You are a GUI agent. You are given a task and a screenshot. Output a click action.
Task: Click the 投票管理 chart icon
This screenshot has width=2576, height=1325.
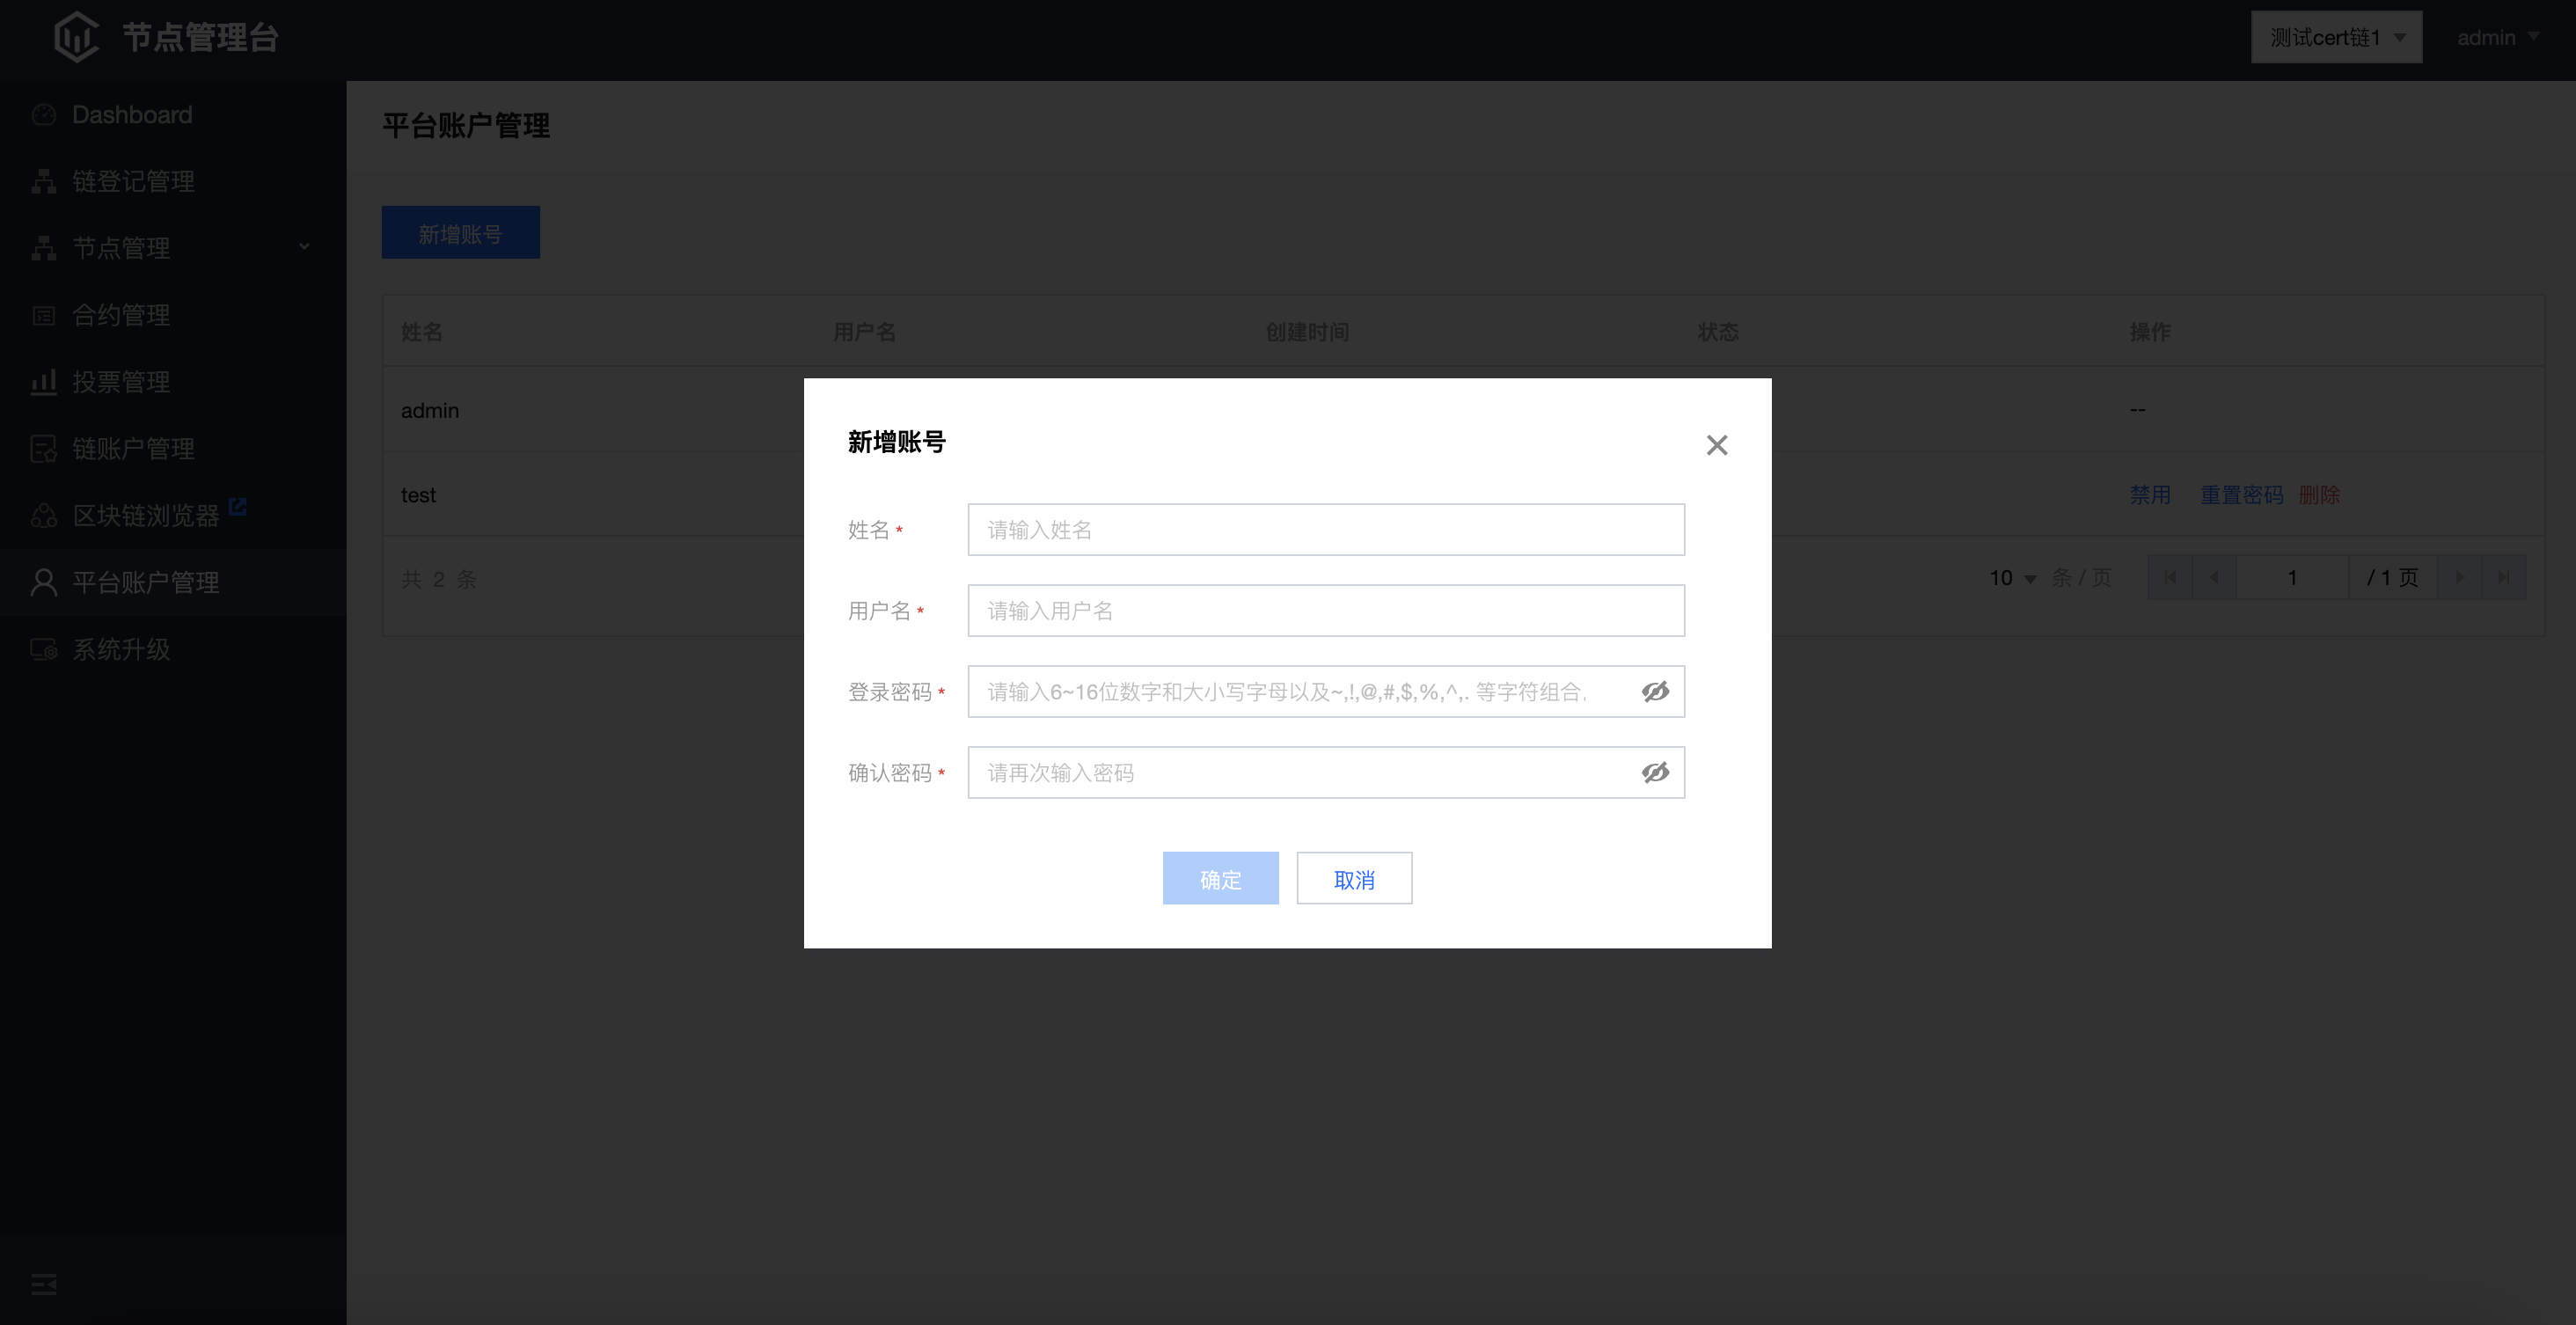pos(44,382)
